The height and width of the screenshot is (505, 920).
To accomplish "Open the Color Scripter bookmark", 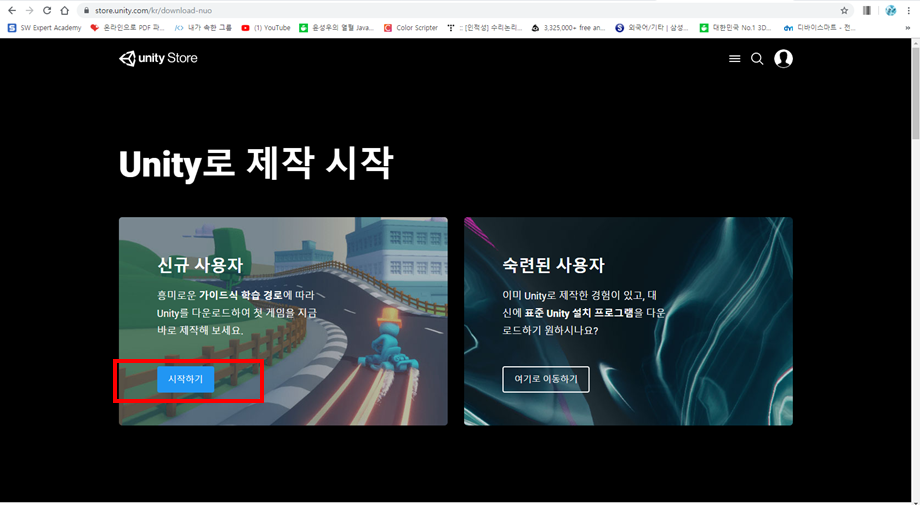I will [411, 28].
